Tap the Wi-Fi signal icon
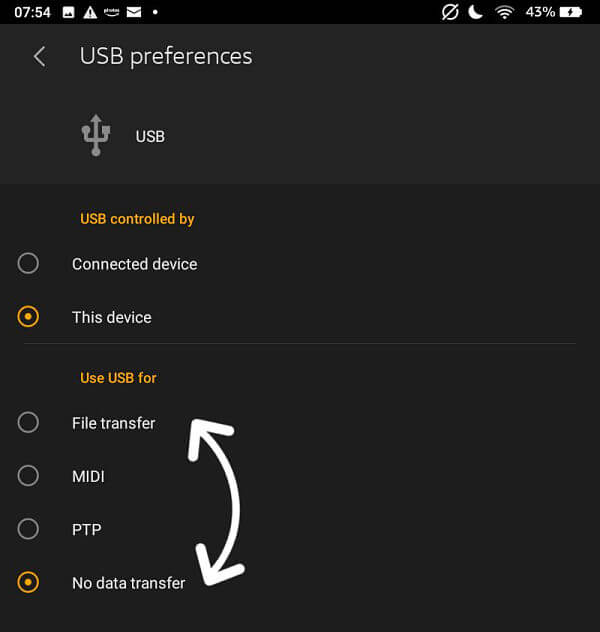 point(504,12)
